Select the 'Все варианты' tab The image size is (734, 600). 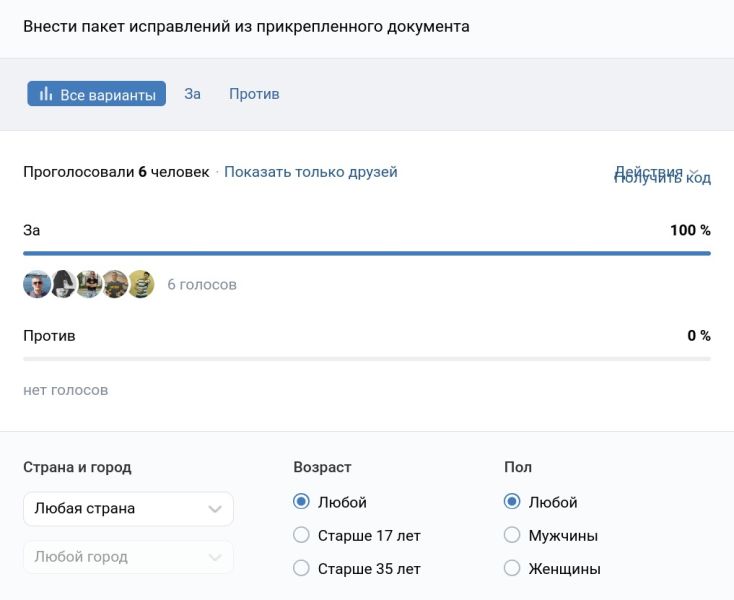point(96,94)
